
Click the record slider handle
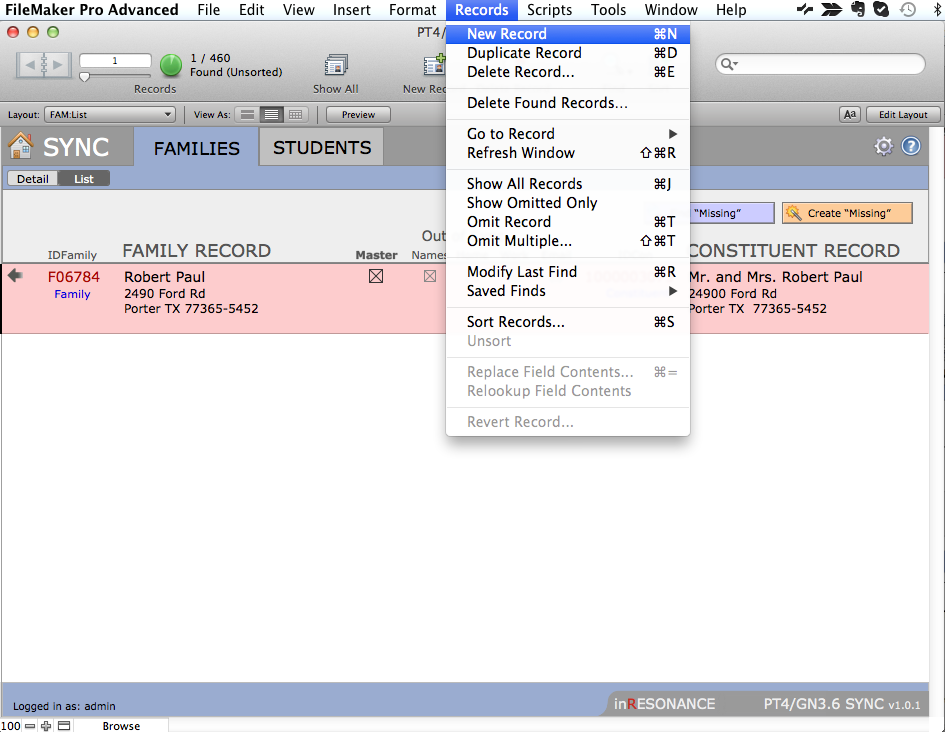tap(85, 77)
